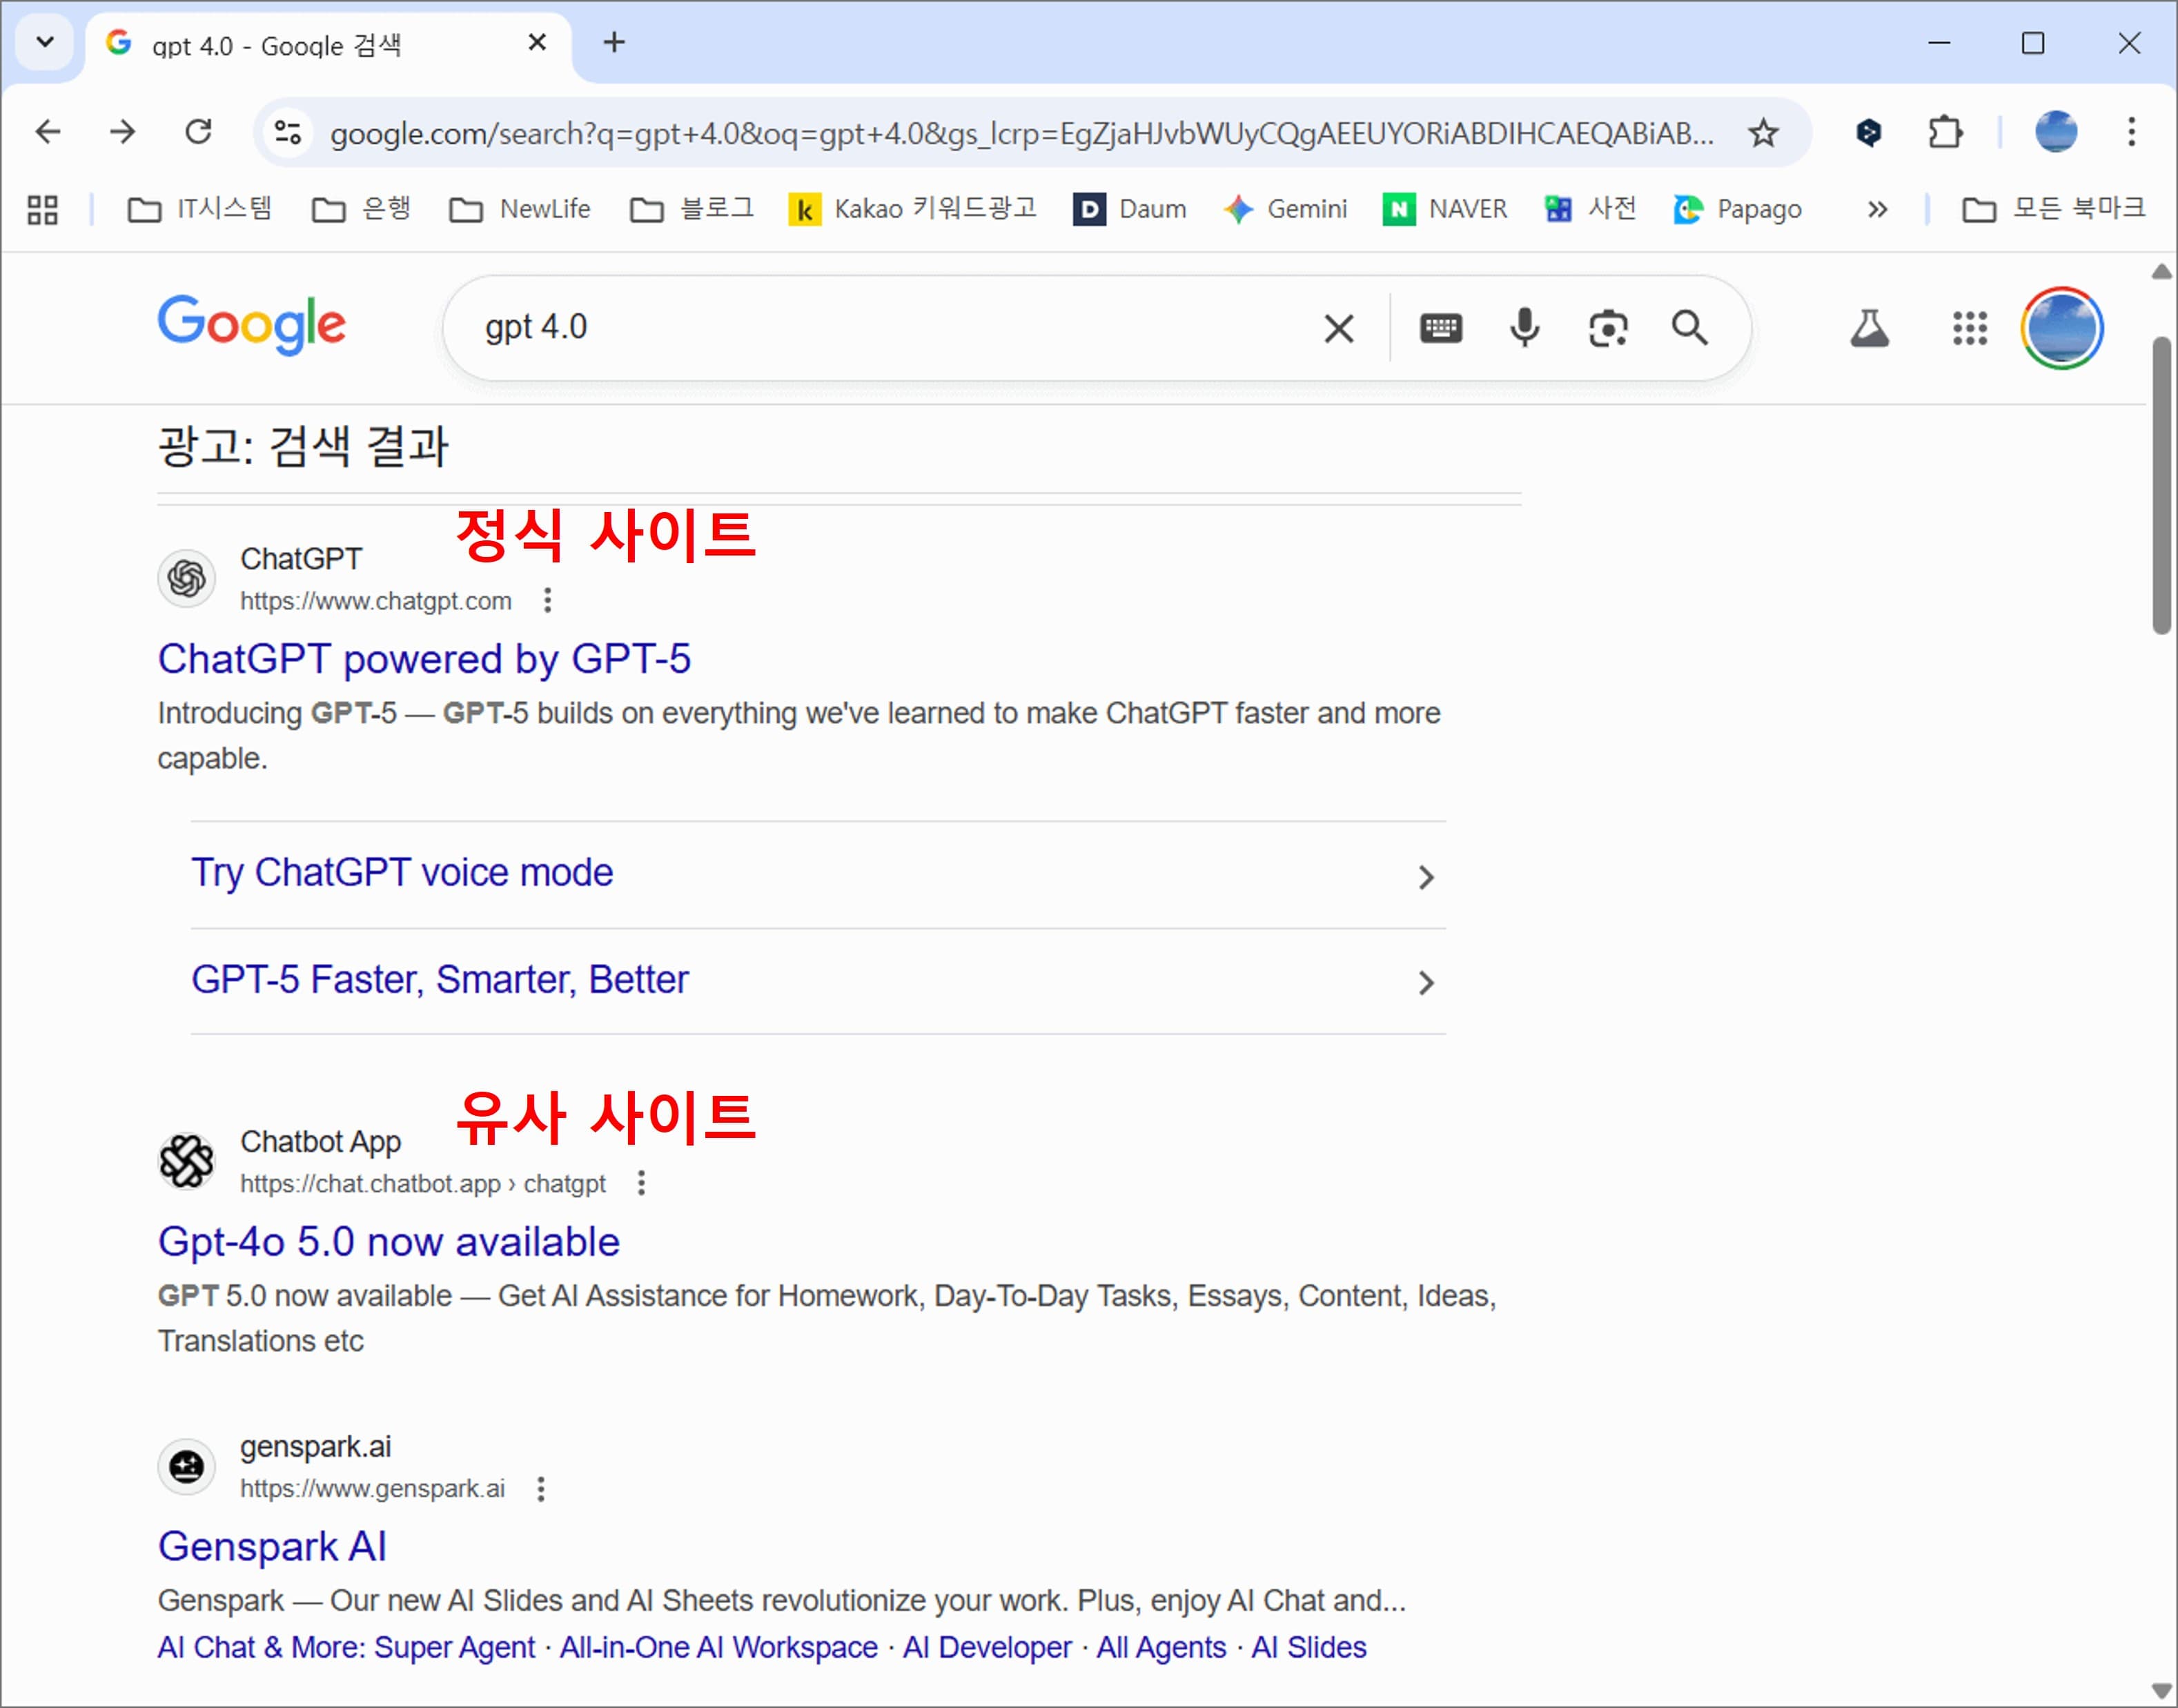This screenshot has width=2178, height=1708.
Task: Open the "Genspark AI" result link
Action: click(x=272, y=1546)
